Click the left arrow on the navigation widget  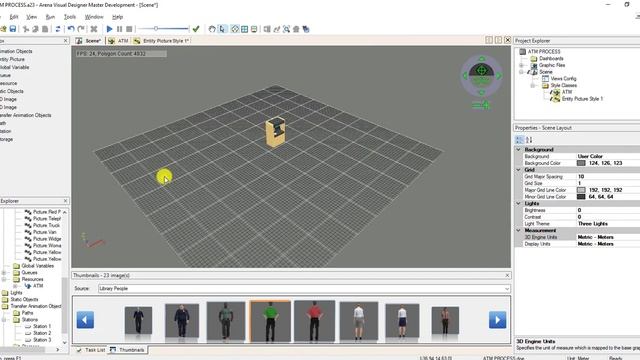[x=464, y=76]
